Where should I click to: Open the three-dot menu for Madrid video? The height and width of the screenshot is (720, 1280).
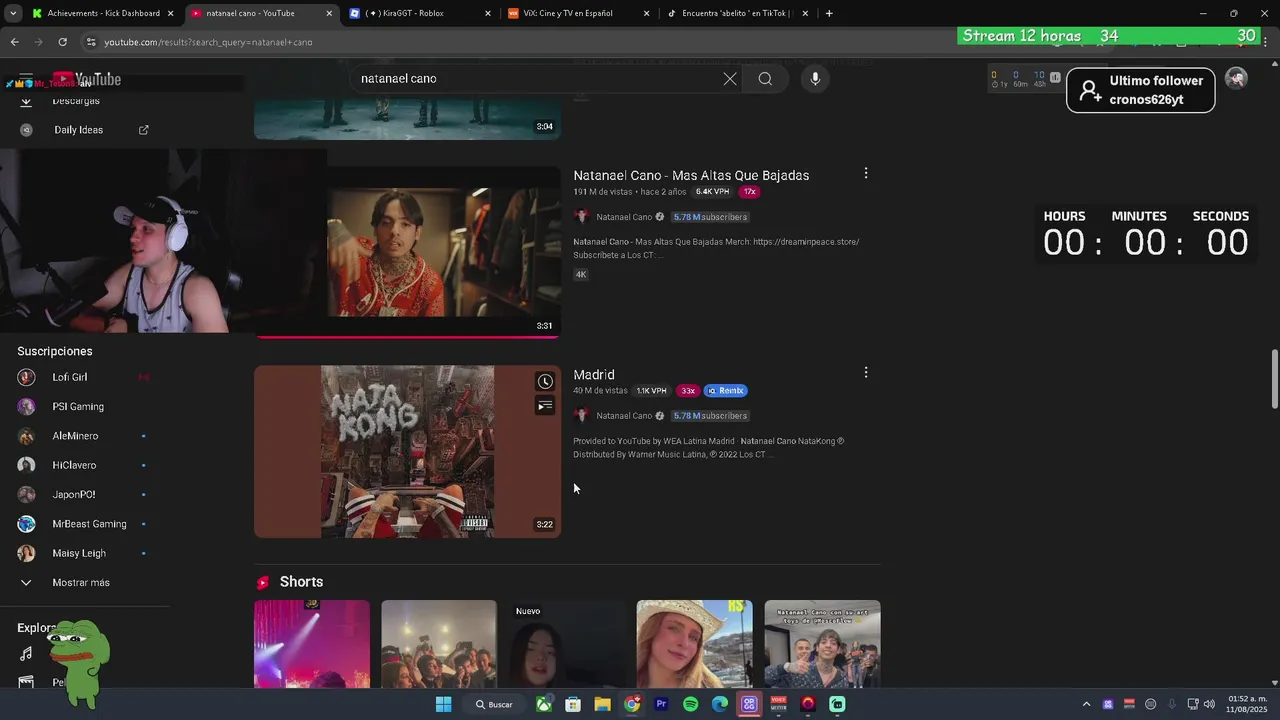coord(866,372)
